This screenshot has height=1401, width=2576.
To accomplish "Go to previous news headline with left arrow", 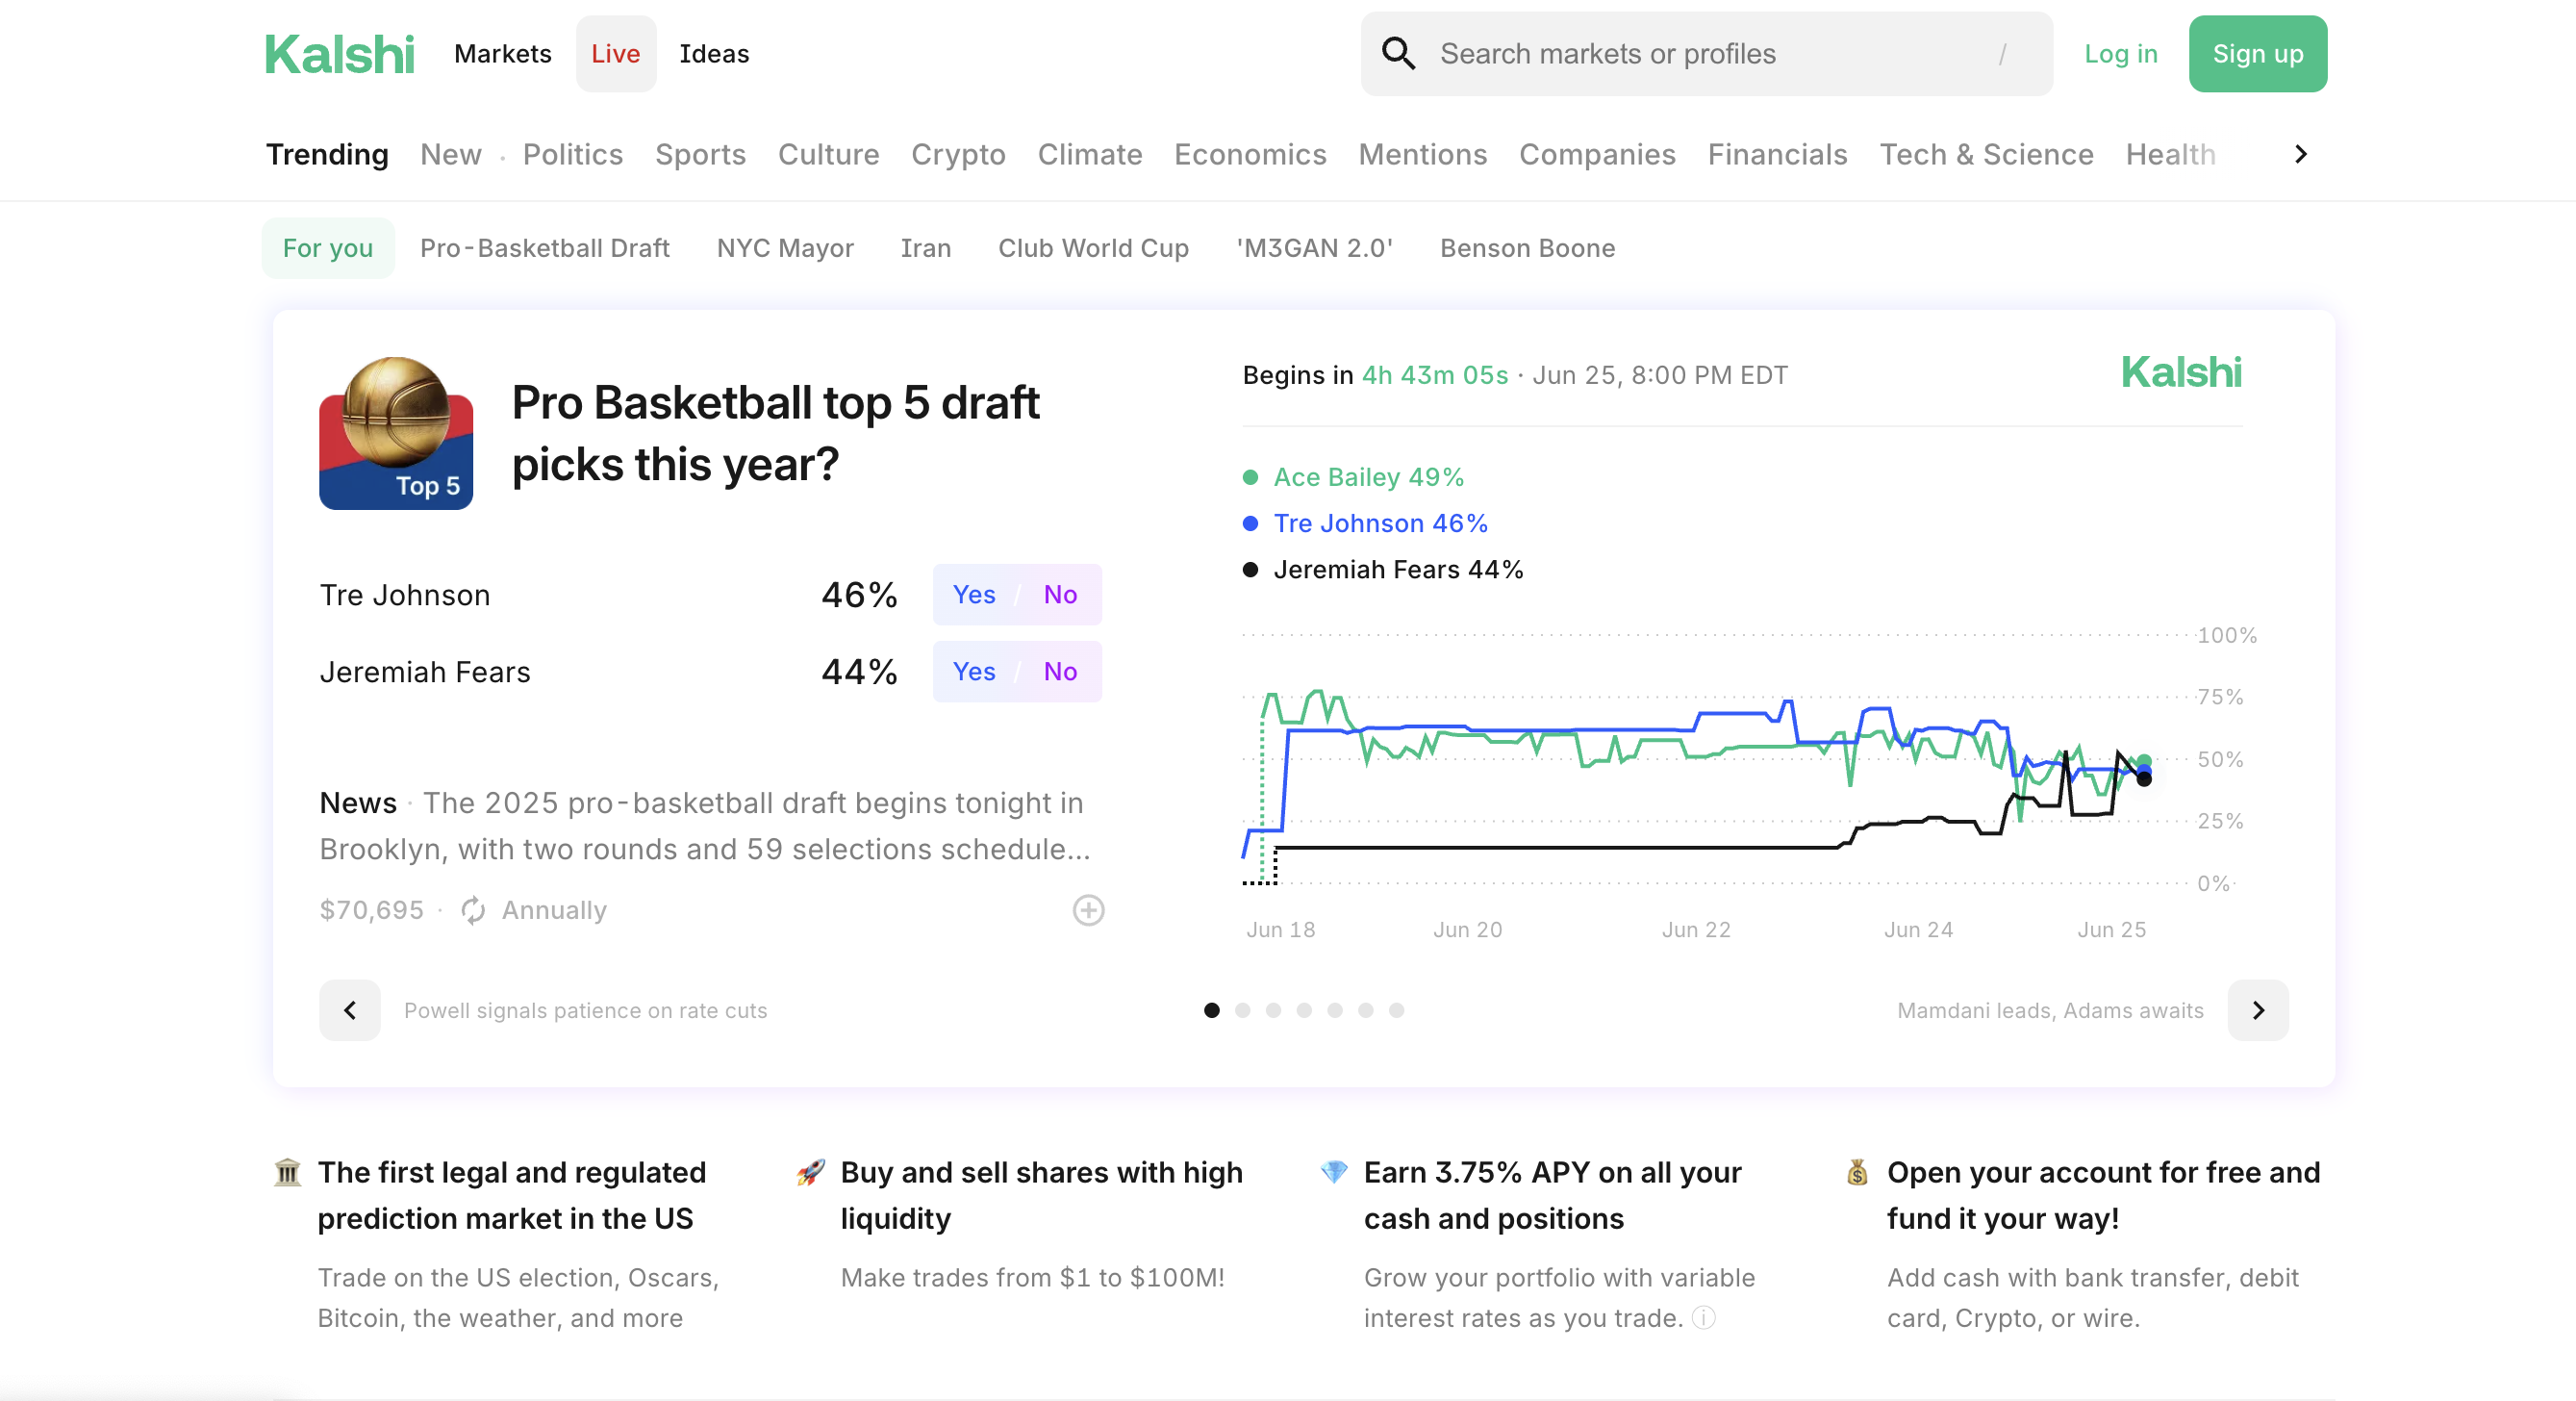I will pos(350,1010).
